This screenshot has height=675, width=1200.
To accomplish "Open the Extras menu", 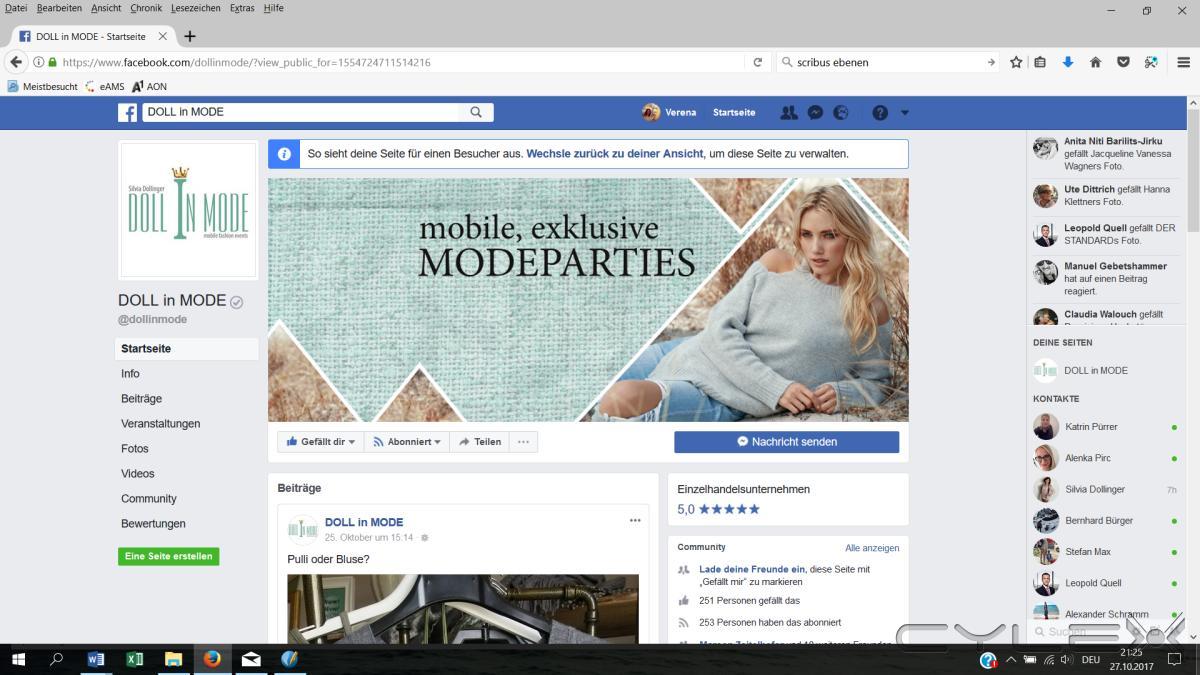I will point(242,8).
